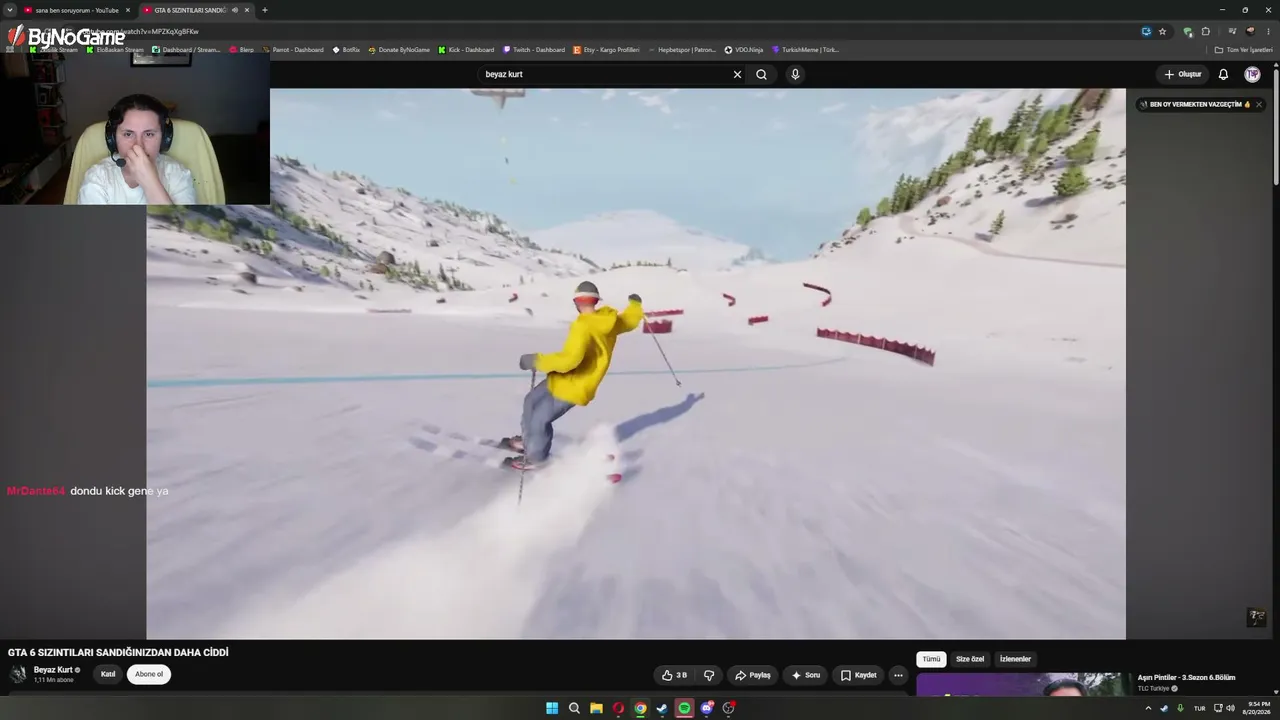
Task: Open the Blerp bookmark
Action: pyautogui.click(x=241, y=50)
